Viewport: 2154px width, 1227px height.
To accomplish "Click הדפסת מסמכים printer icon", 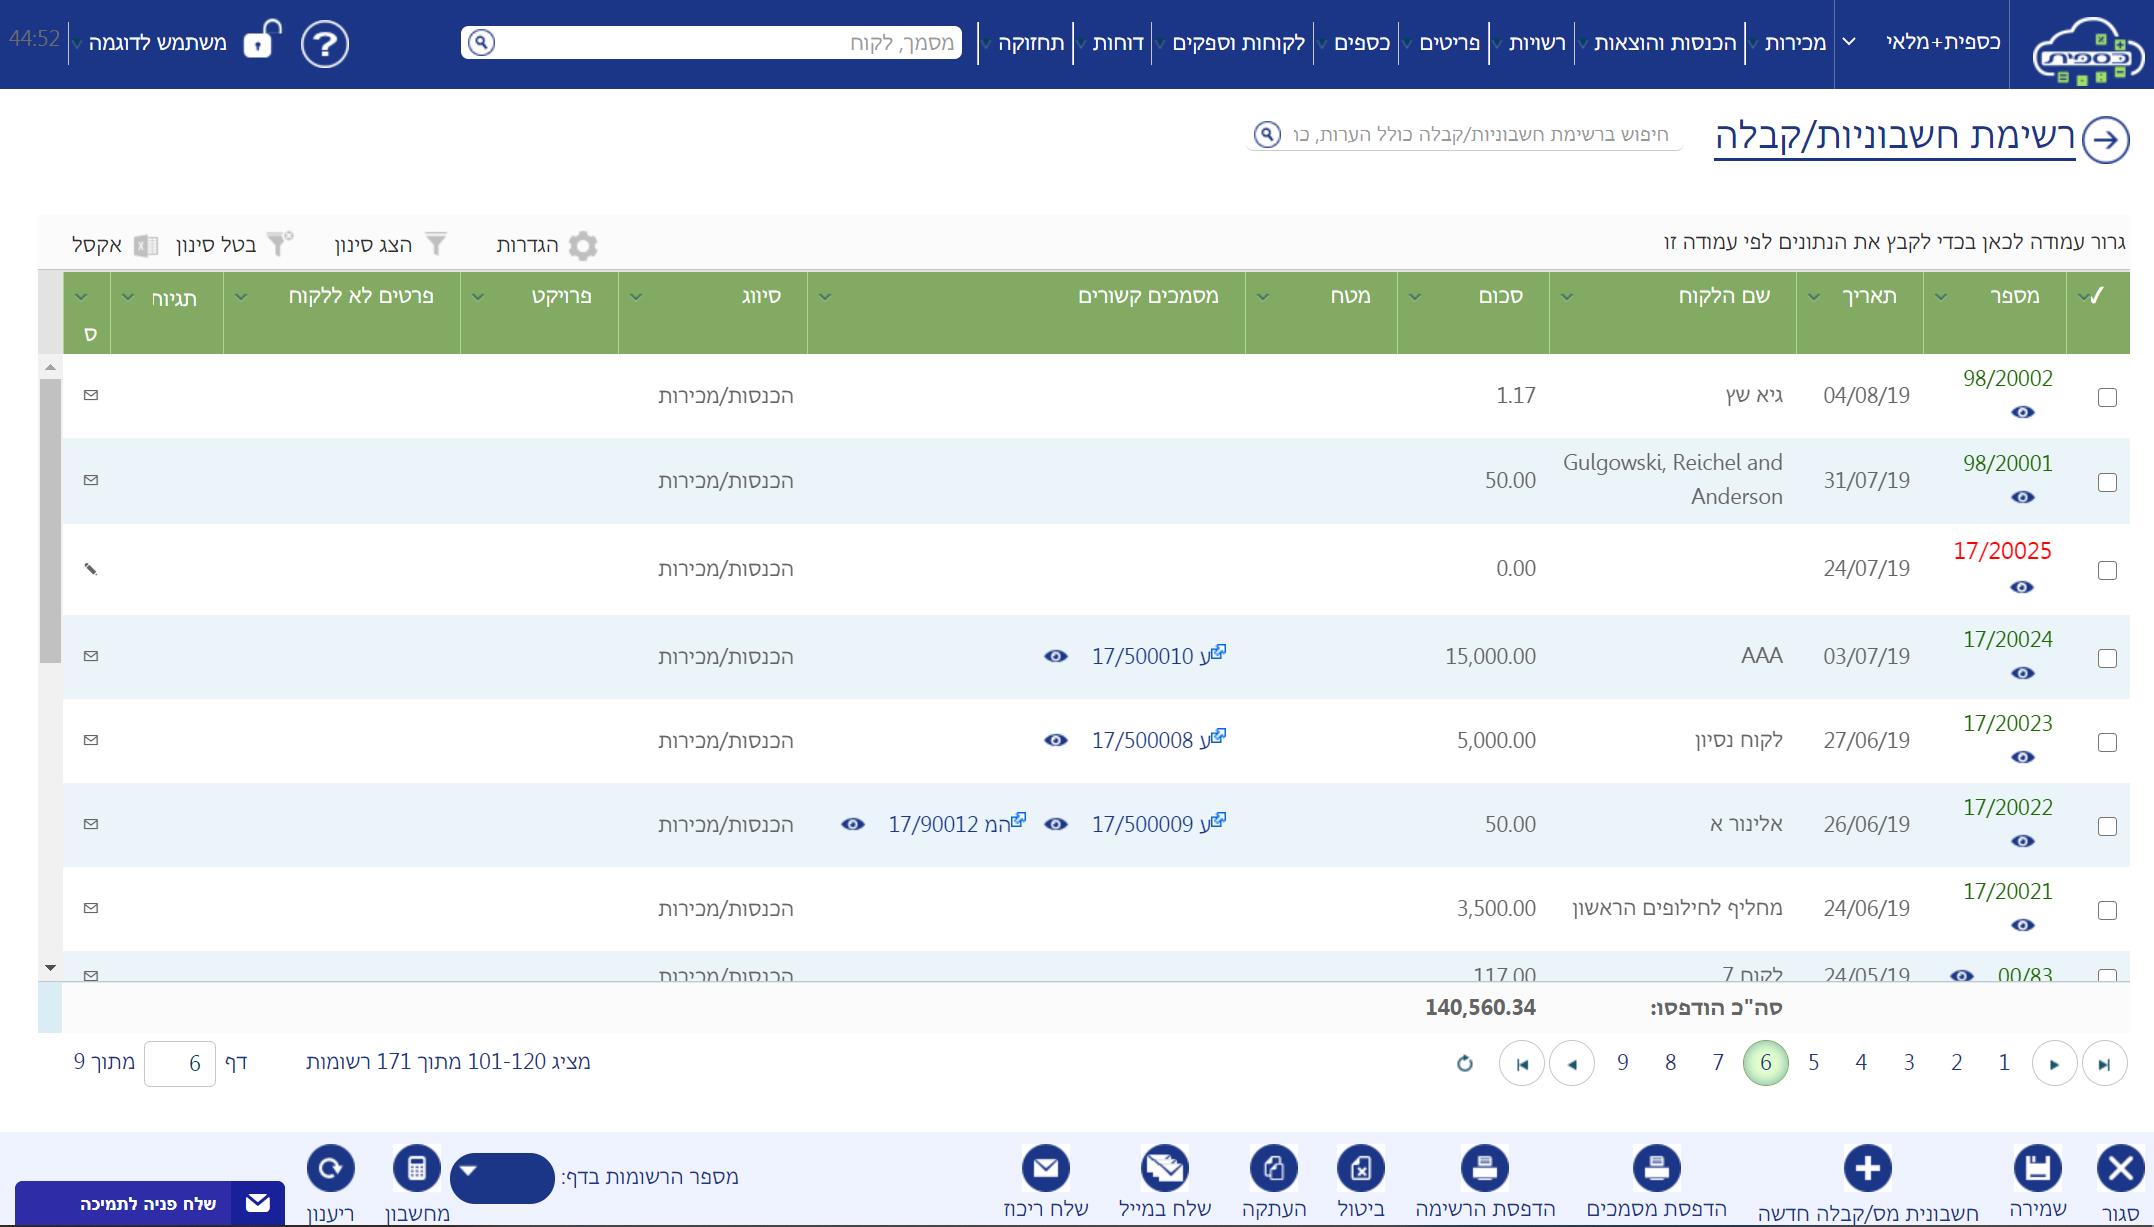I will click(1656, 1168).
